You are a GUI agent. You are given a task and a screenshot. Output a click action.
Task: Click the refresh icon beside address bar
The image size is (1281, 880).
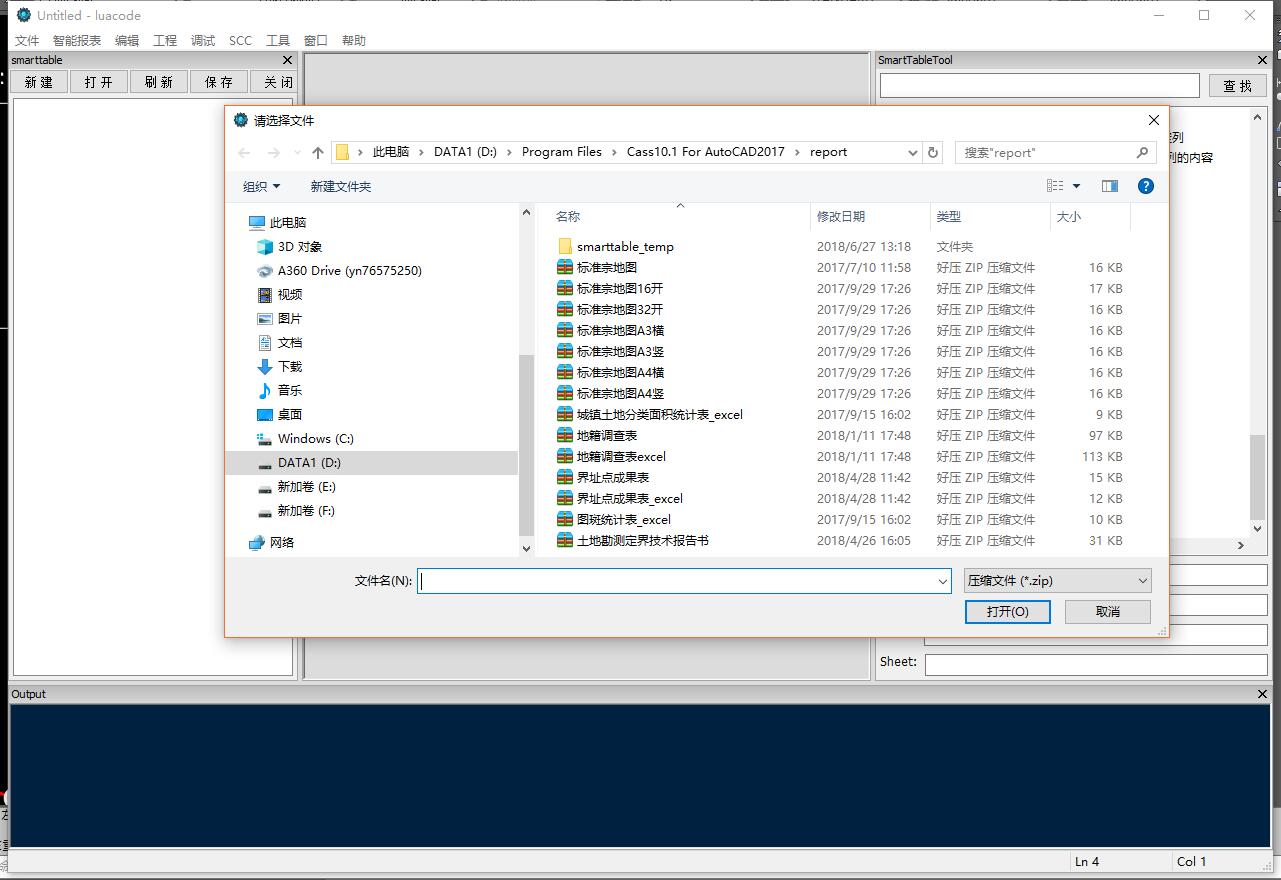933,152
